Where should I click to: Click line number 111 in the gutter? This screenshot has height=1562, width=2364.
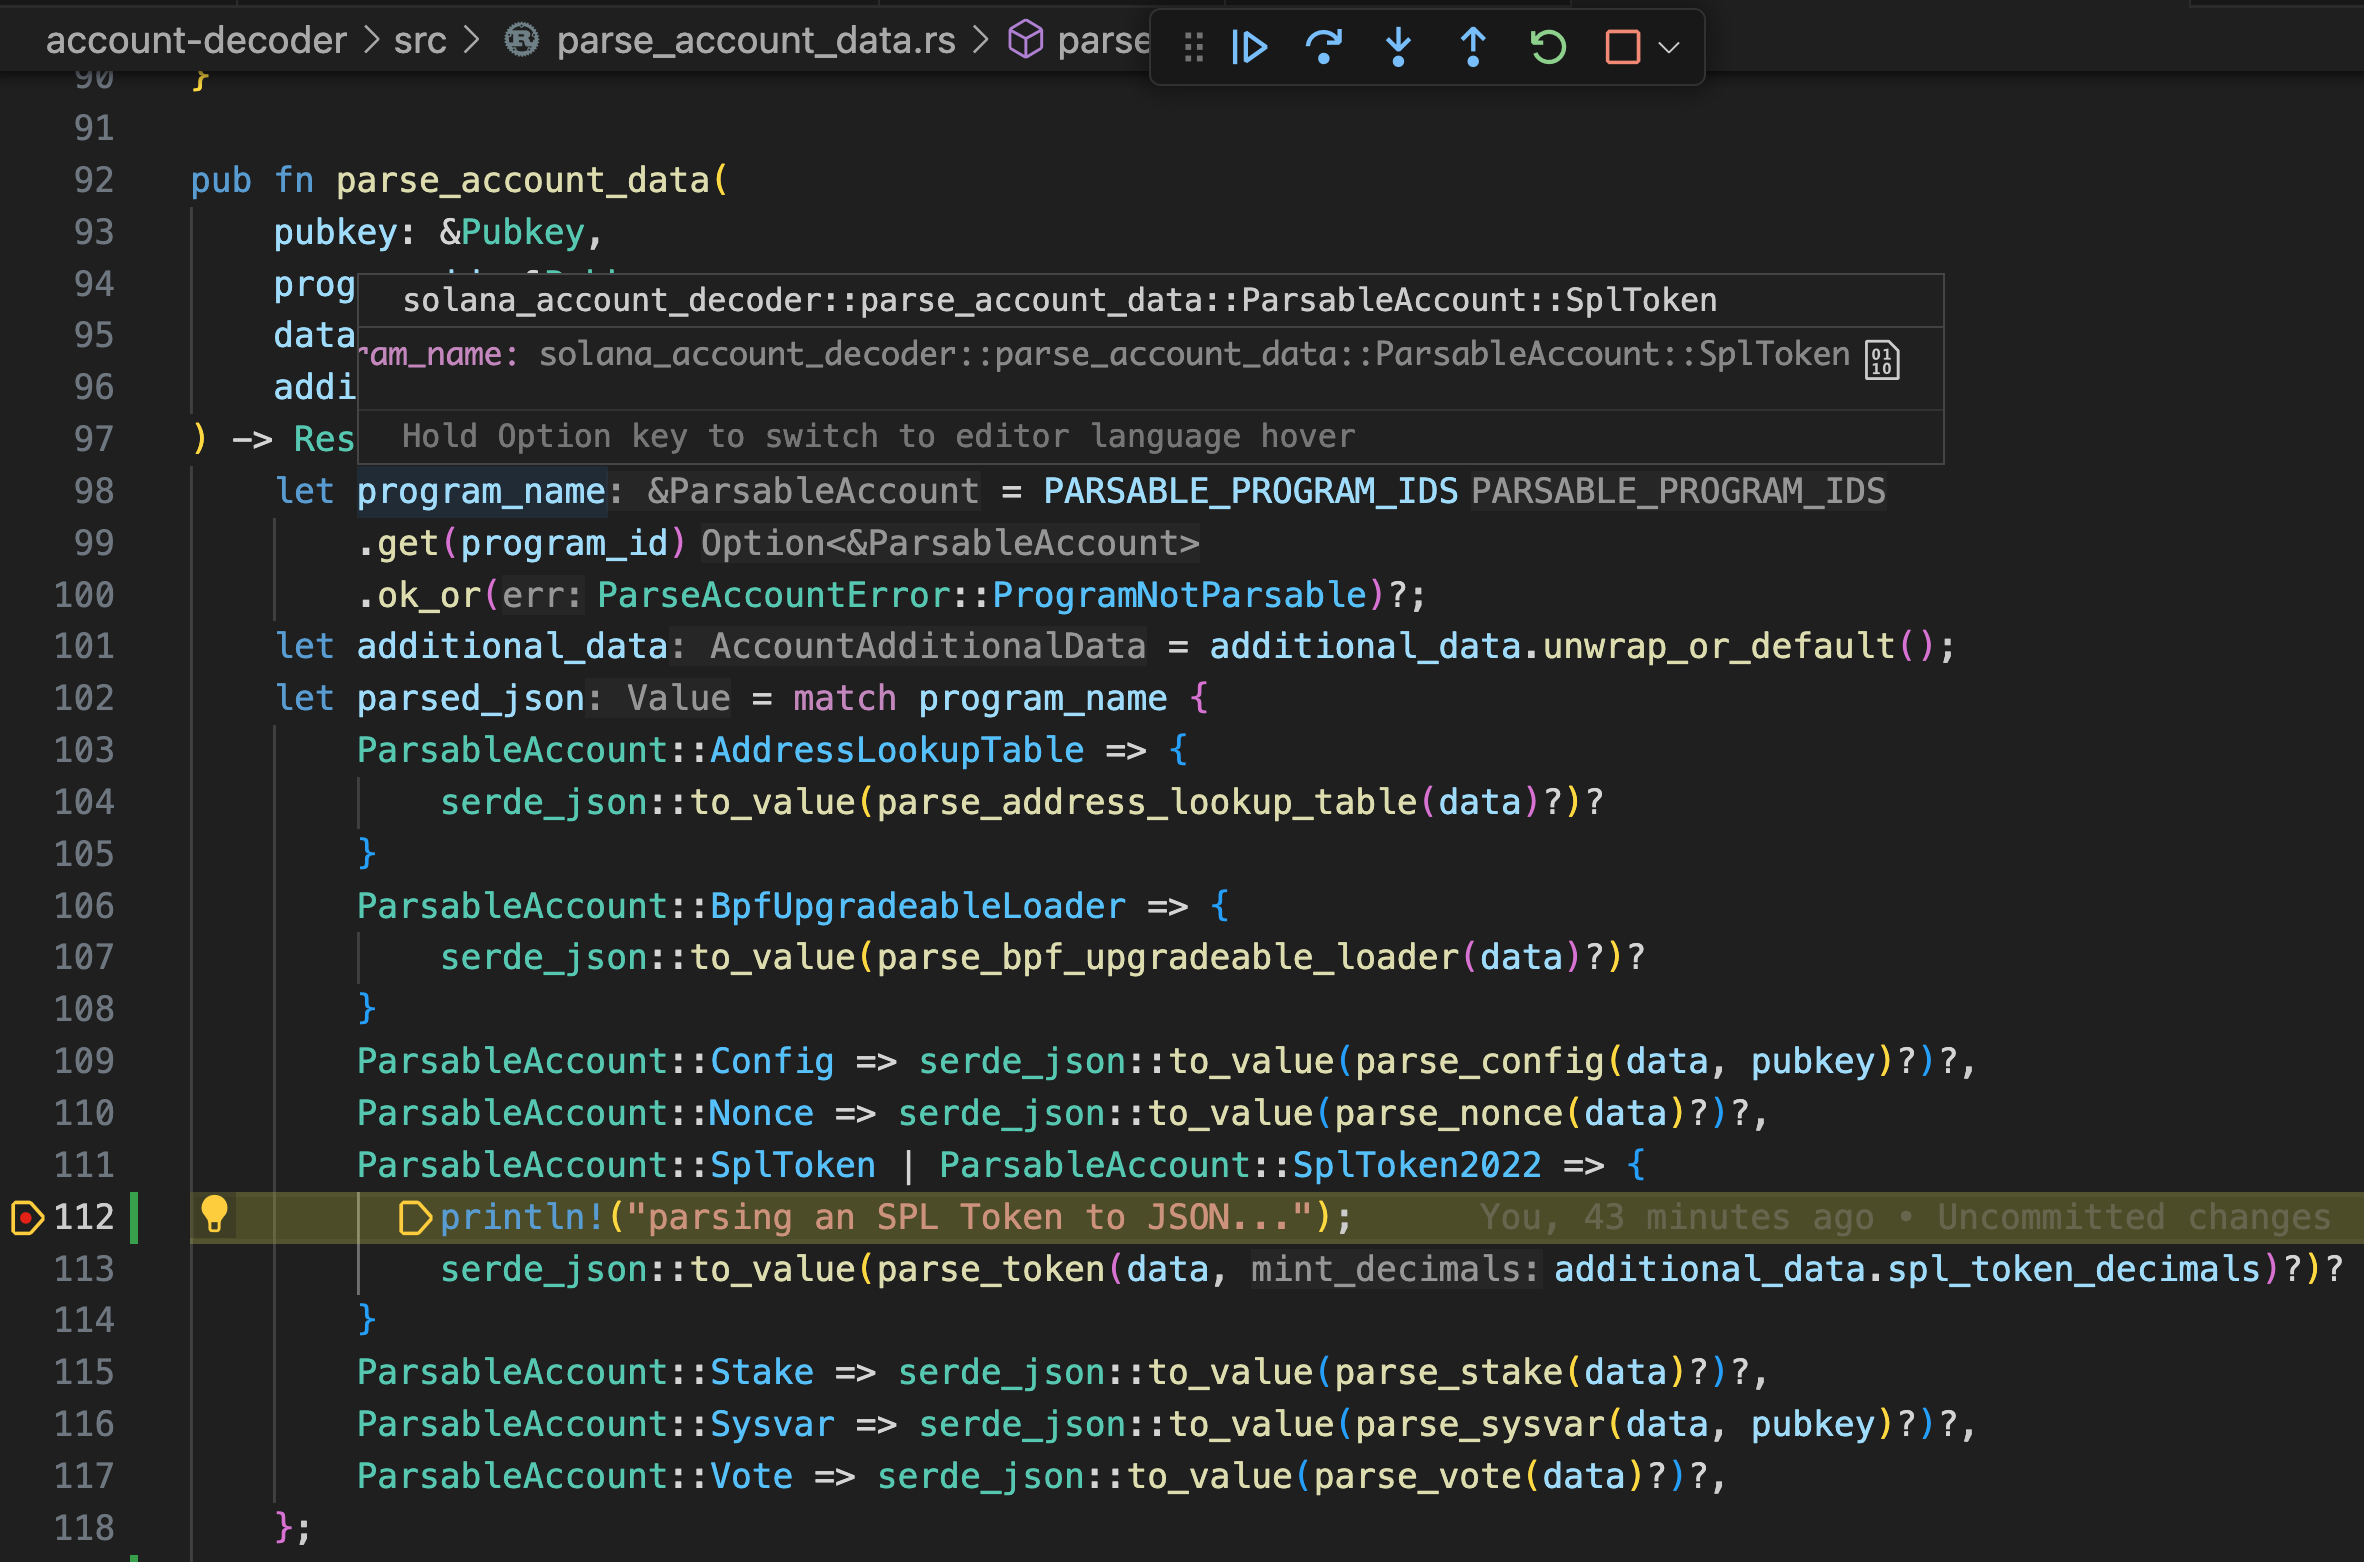(x=84, y=1165)
